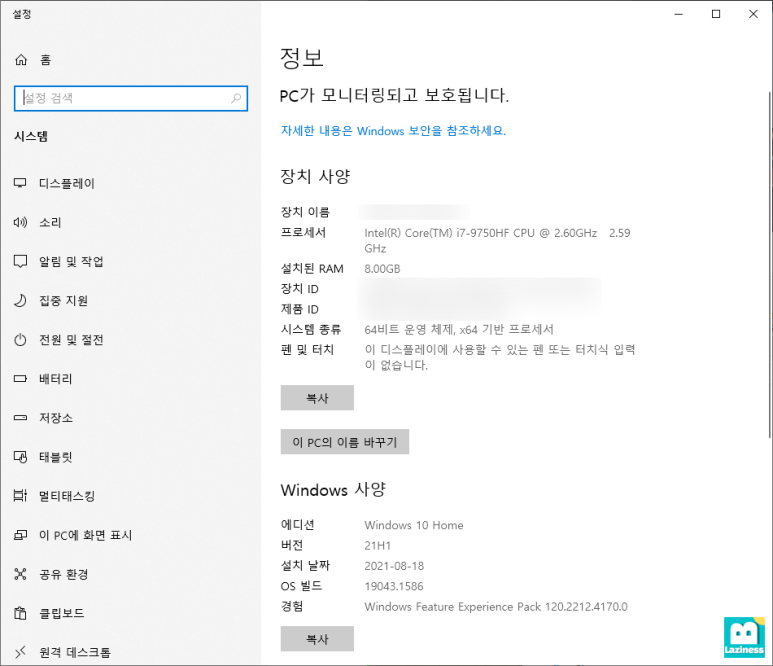Click the system type value 64비트 운영 체제
This screenshot has width=773, height=666.
[459, 329]
